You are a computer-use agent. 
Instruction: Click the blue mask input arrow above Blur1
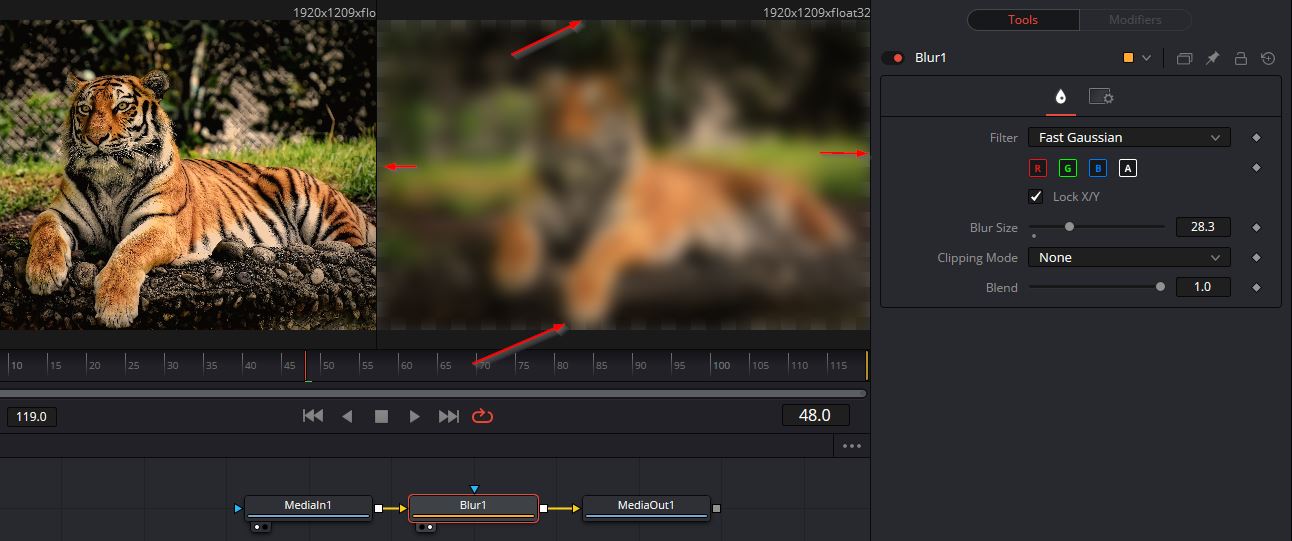coord(474,489)
